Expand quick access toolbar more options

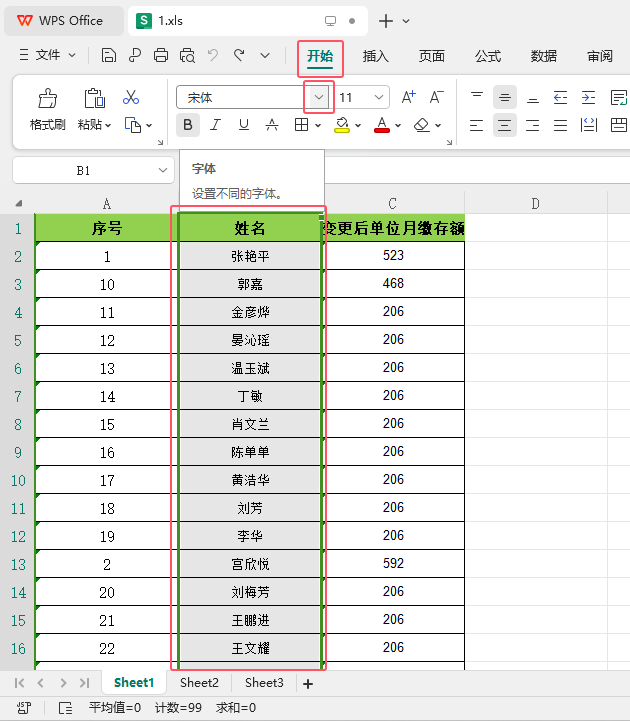(x=265, y=56)
